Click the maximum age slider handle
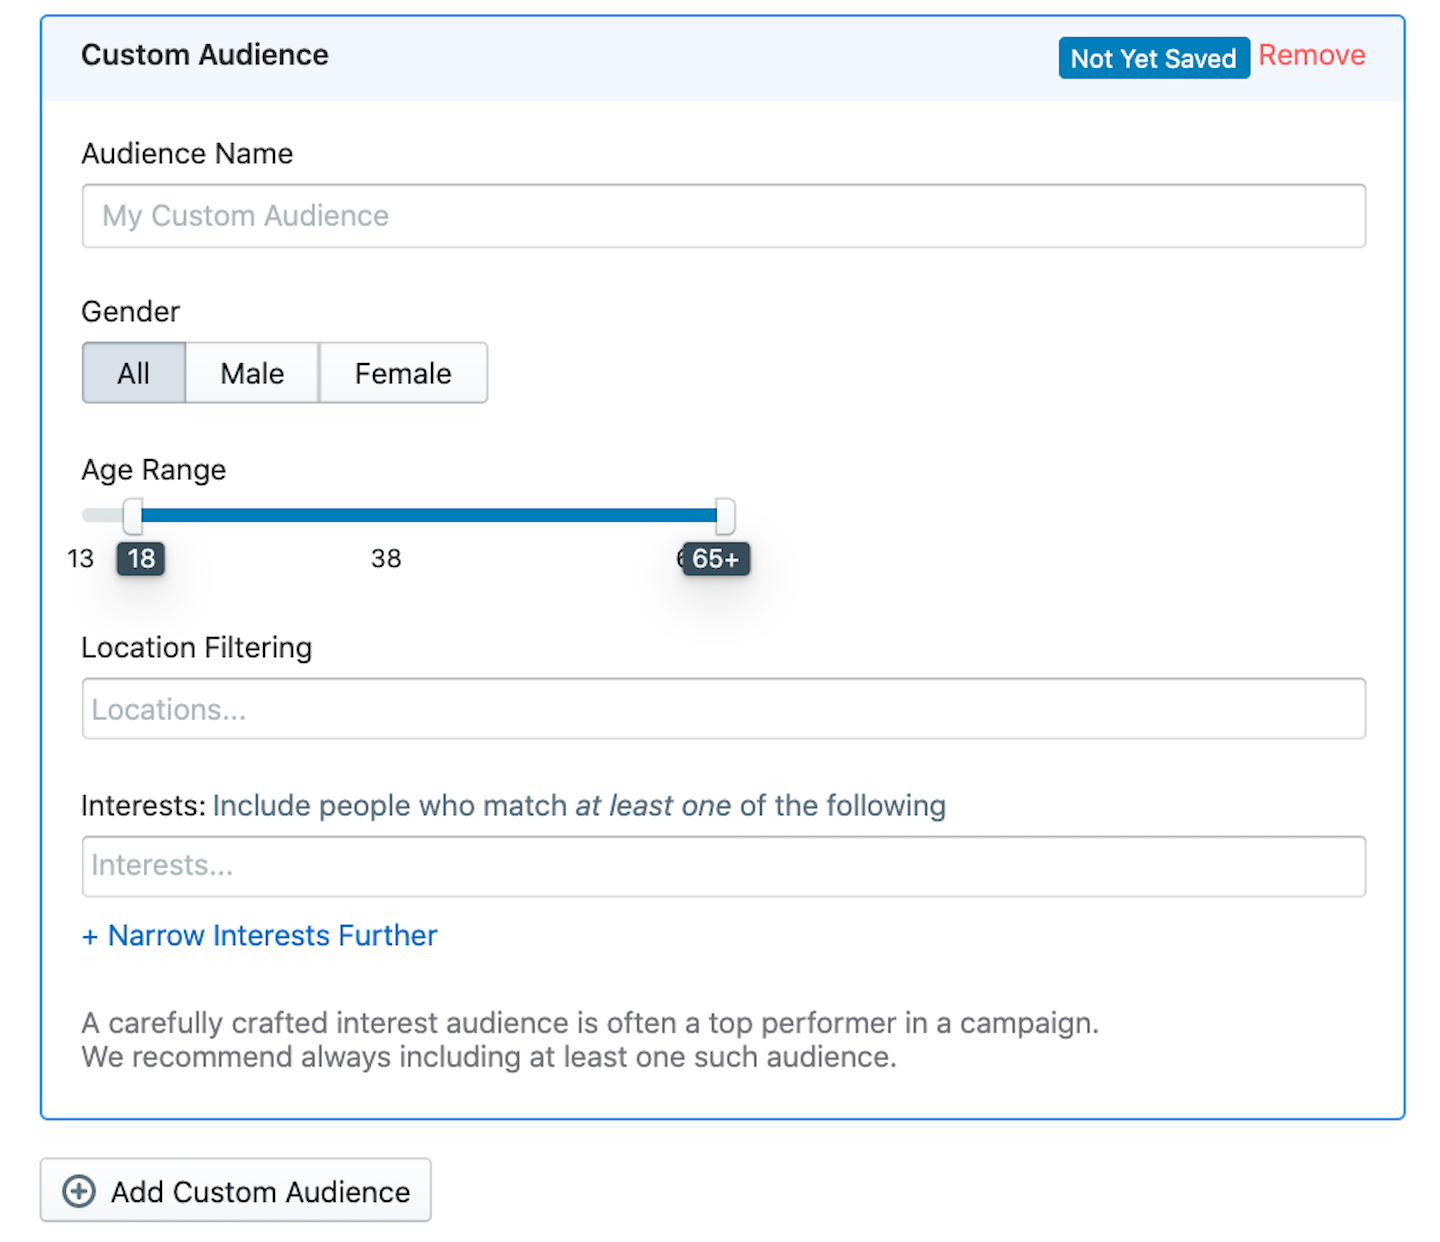The image size is (1440, 1242). click(x=725, y=516)
